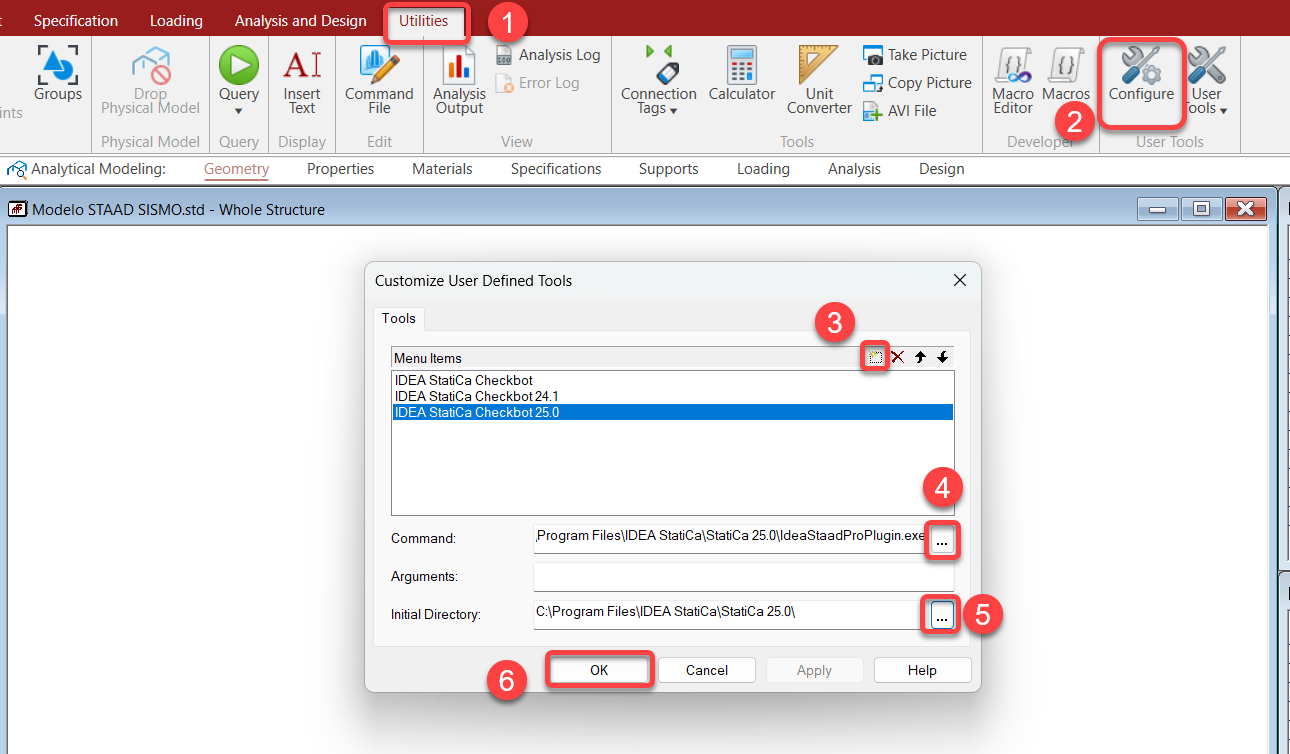Take Picture of the current view
Screen dimensions: 1290x754
point(916,55)
